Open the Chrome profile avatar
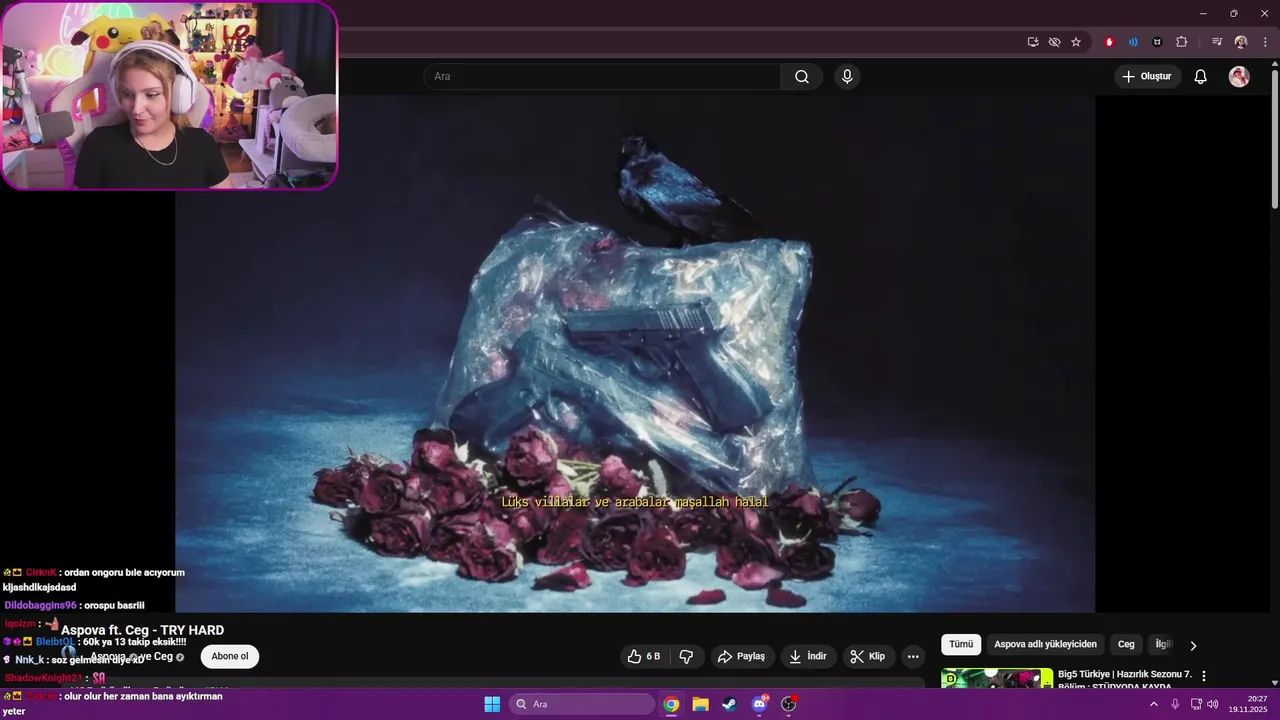Image resolution: width=1280 pixels, height=720 pixels. (x=1241, y=42)
